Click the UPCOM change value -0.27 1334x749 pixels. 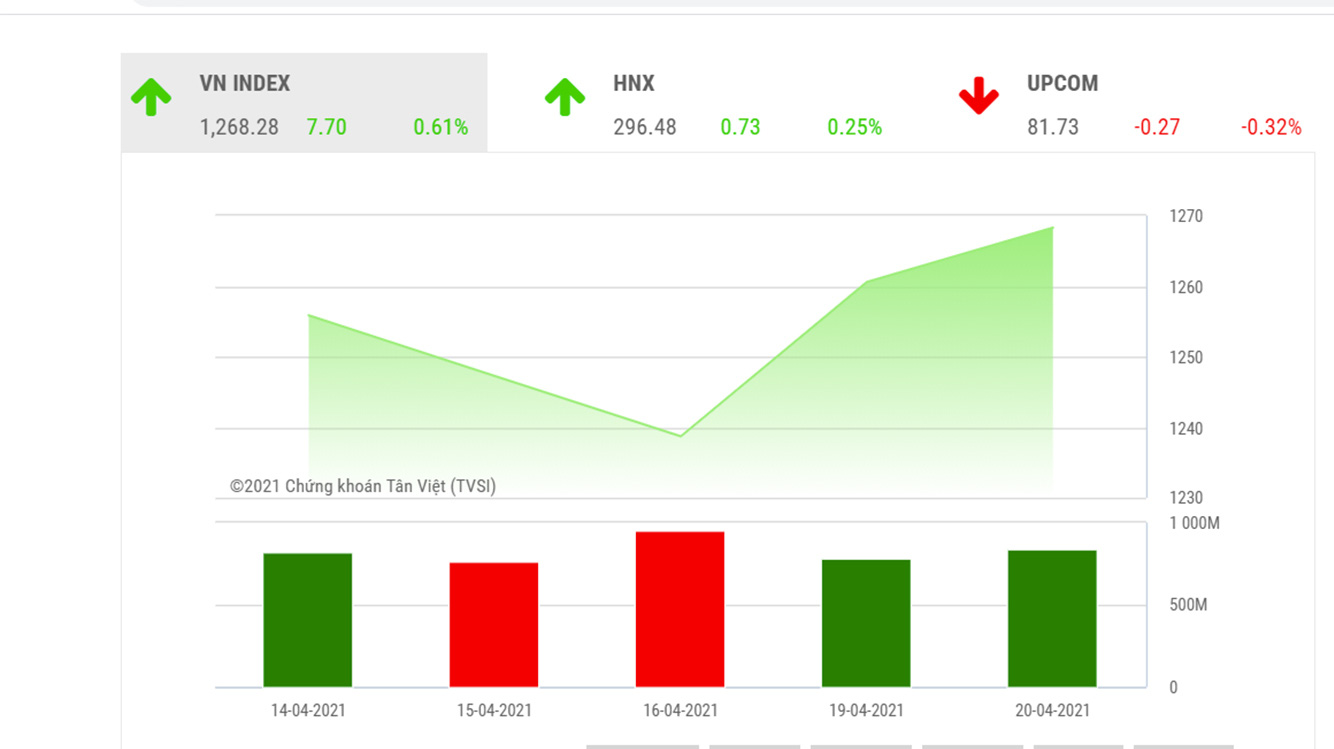(x=1156, y=127)
